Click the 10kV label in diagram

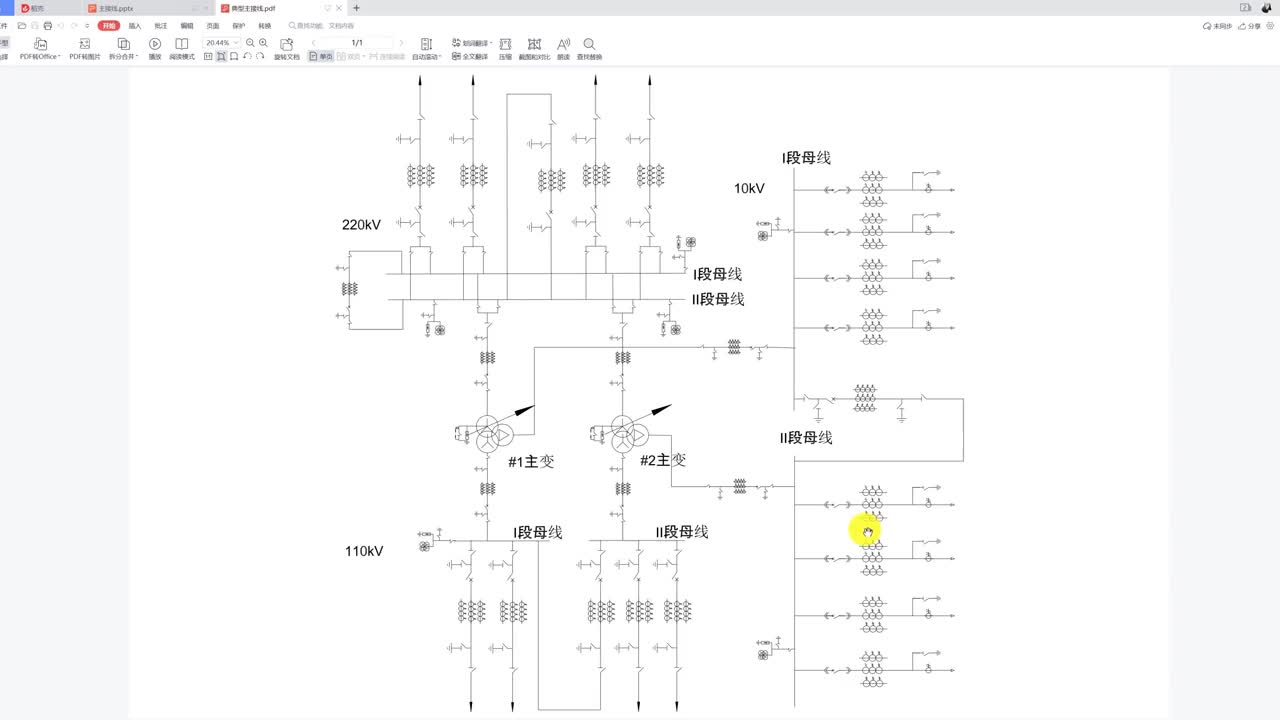click(749, 188)
